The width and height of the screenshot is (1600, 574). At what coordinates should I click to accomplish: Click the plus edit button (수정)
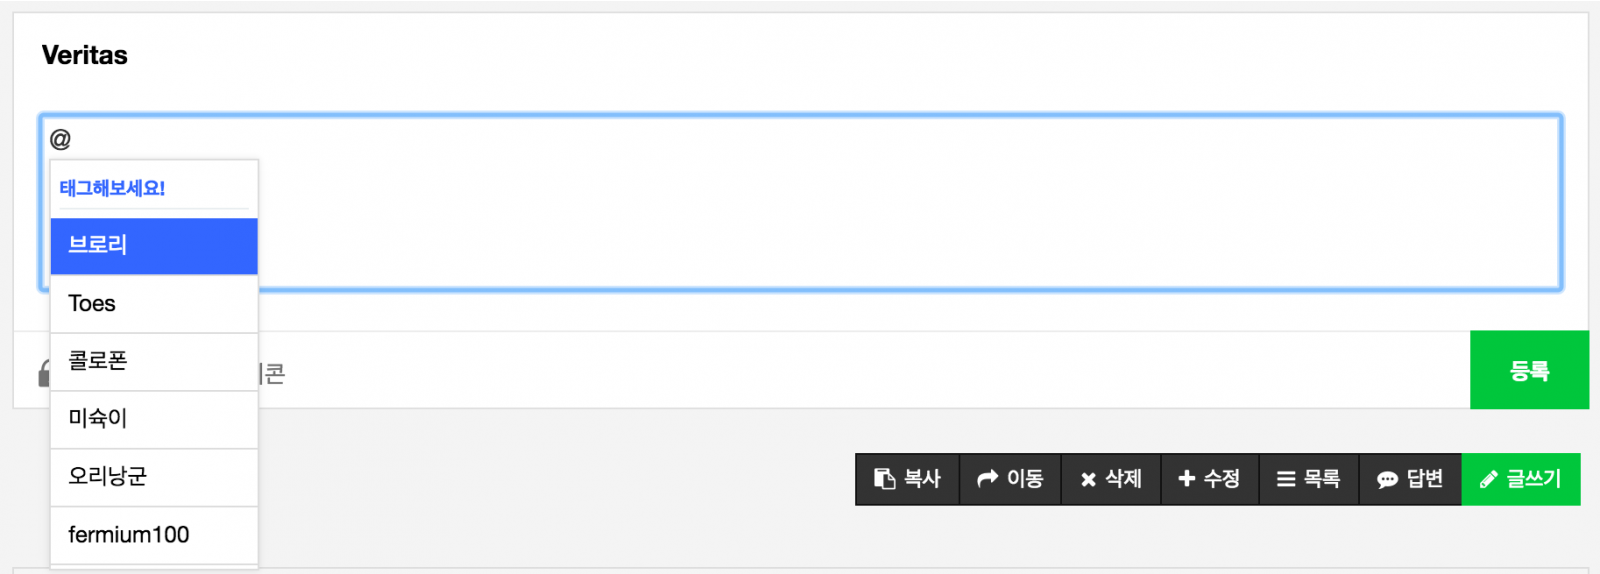click(x=1209, y=479)
